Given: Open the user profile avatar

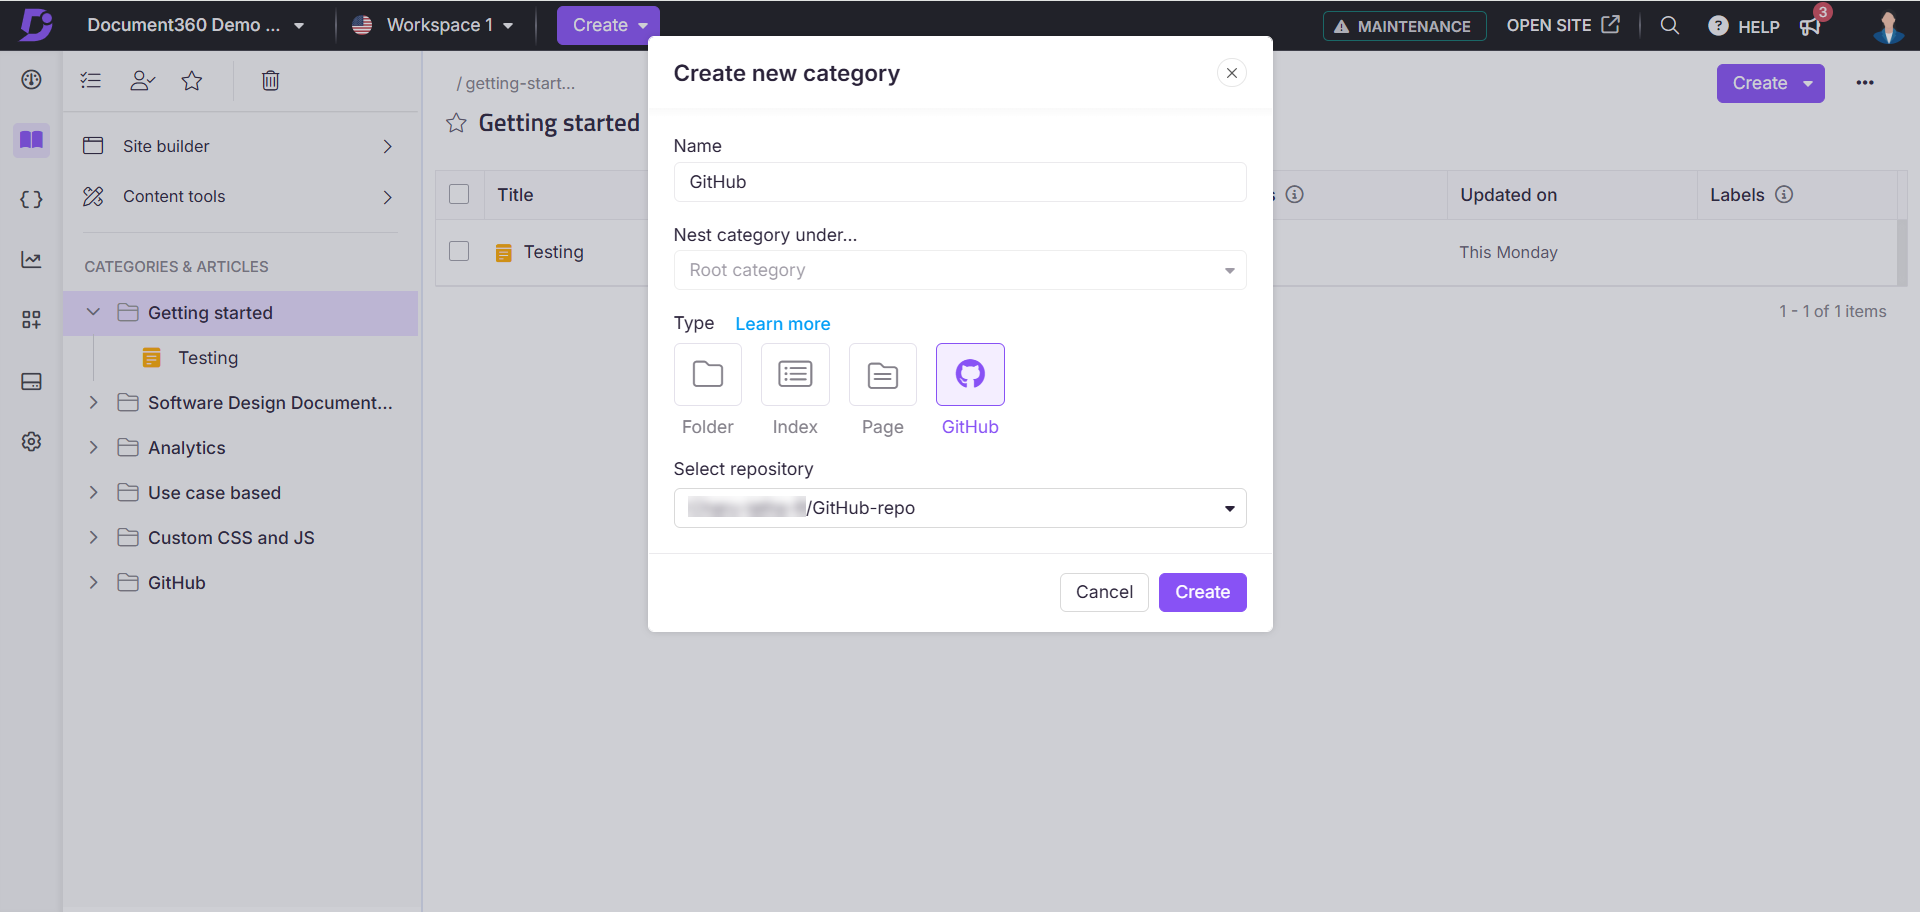Looking at the screenshot, I should (1888, 26).
